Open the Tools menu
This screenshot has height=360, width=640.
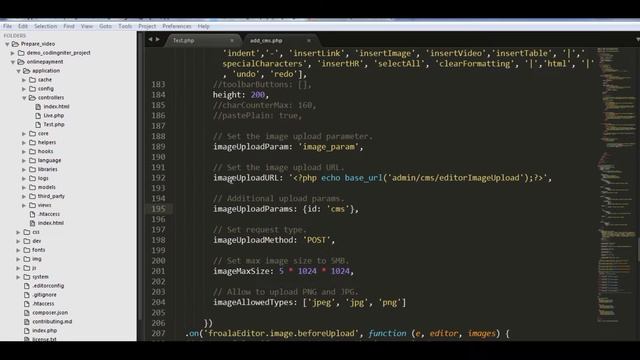[125, 26]
